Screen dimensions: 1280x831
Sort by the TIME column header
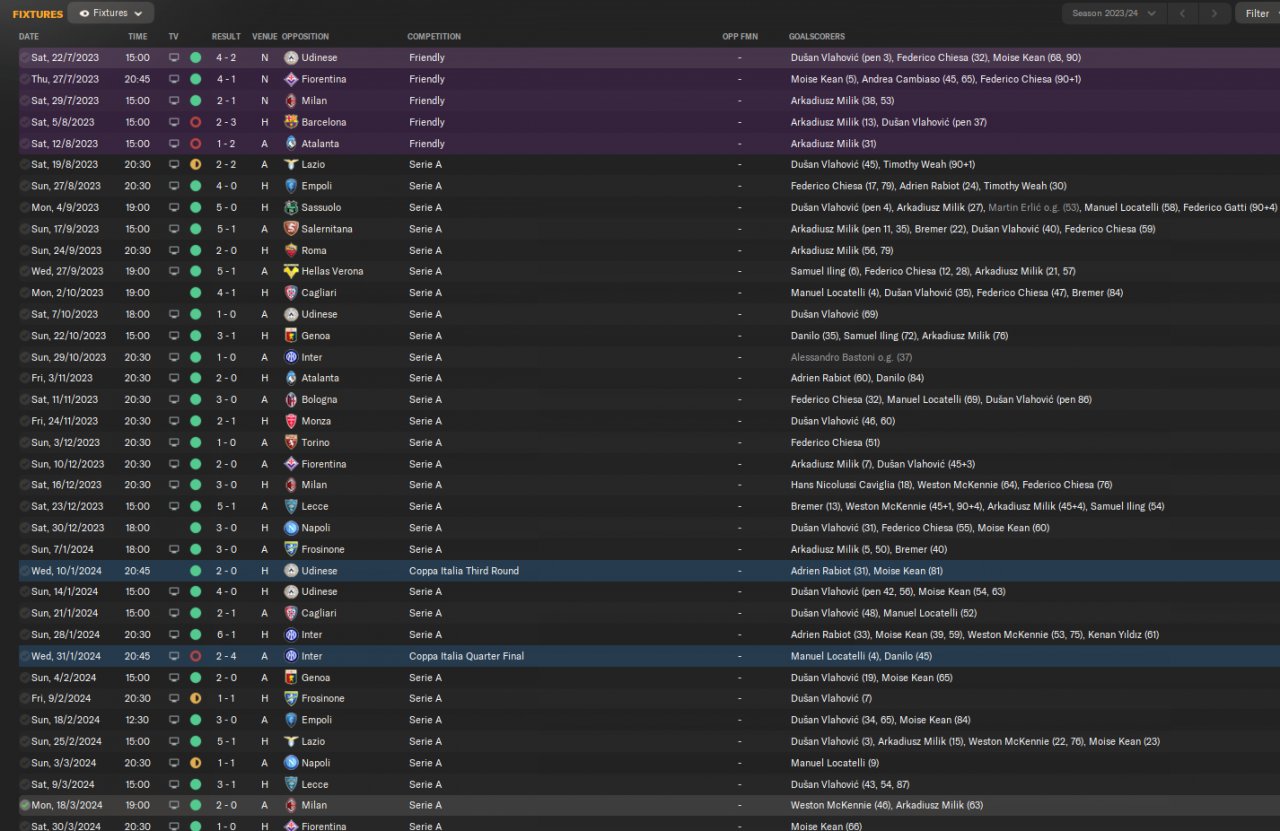pyautogui.click(x=138, y=37)
